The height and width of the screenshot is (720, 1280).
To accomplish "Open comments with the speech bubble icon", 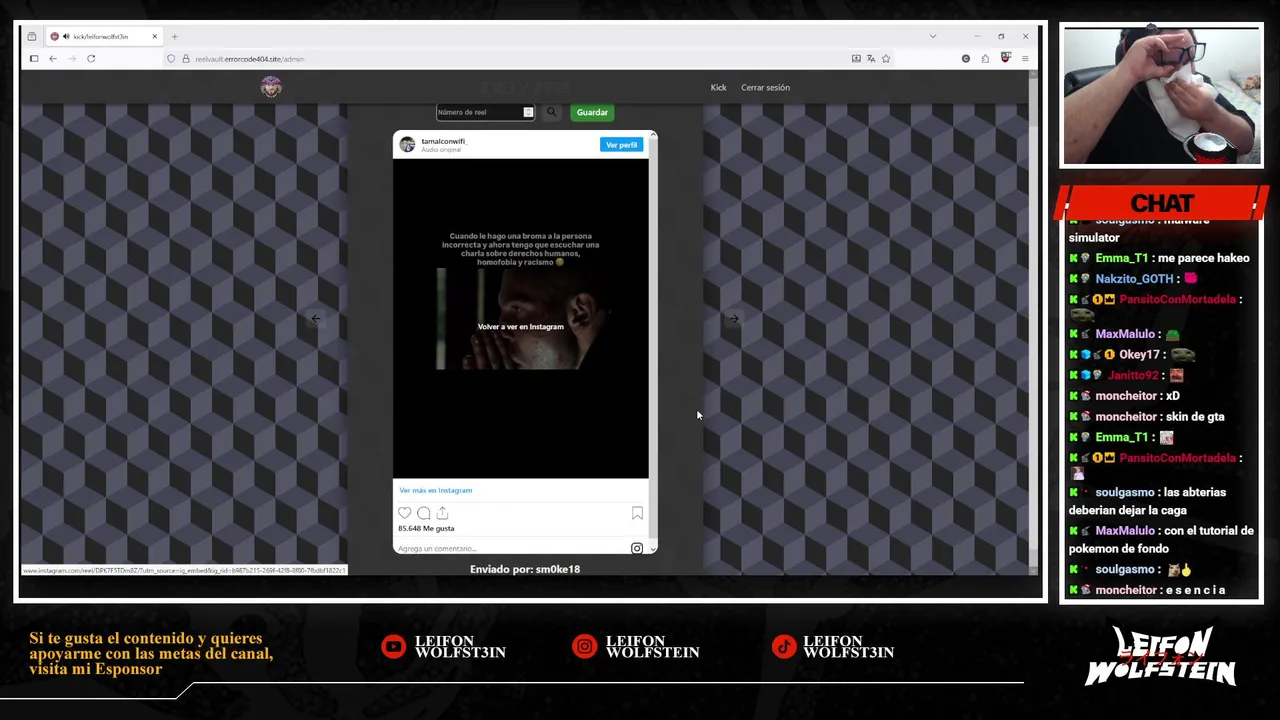I will [424, 513].
